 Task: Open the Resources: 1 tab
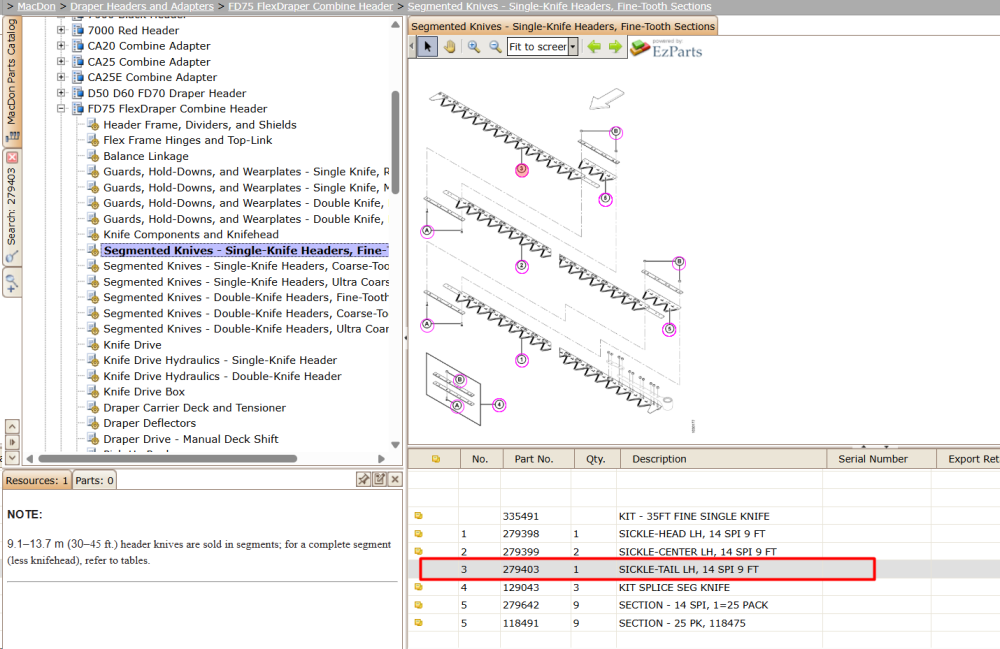click(37, 480)
